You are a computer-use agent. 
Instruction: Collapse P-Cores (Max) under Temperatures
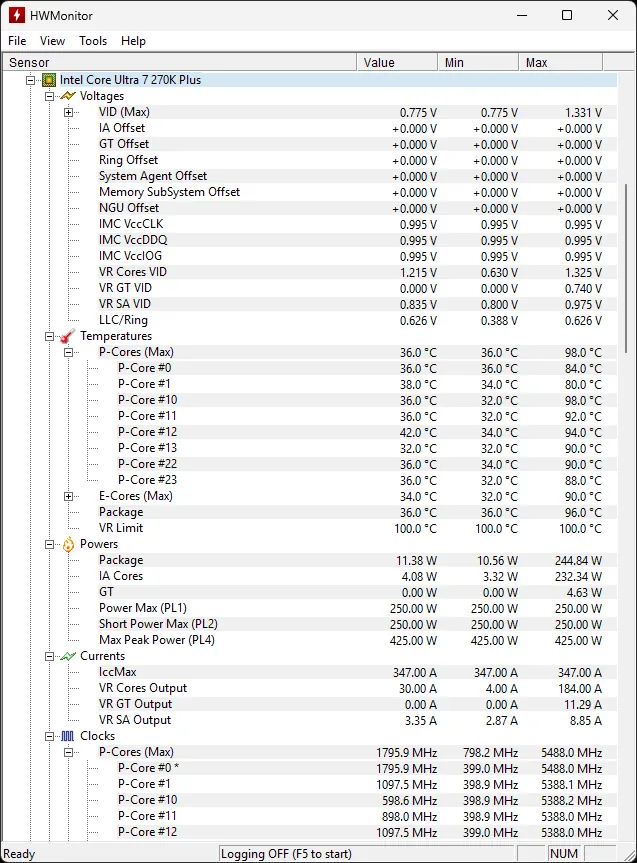click(x=68, y=352)
